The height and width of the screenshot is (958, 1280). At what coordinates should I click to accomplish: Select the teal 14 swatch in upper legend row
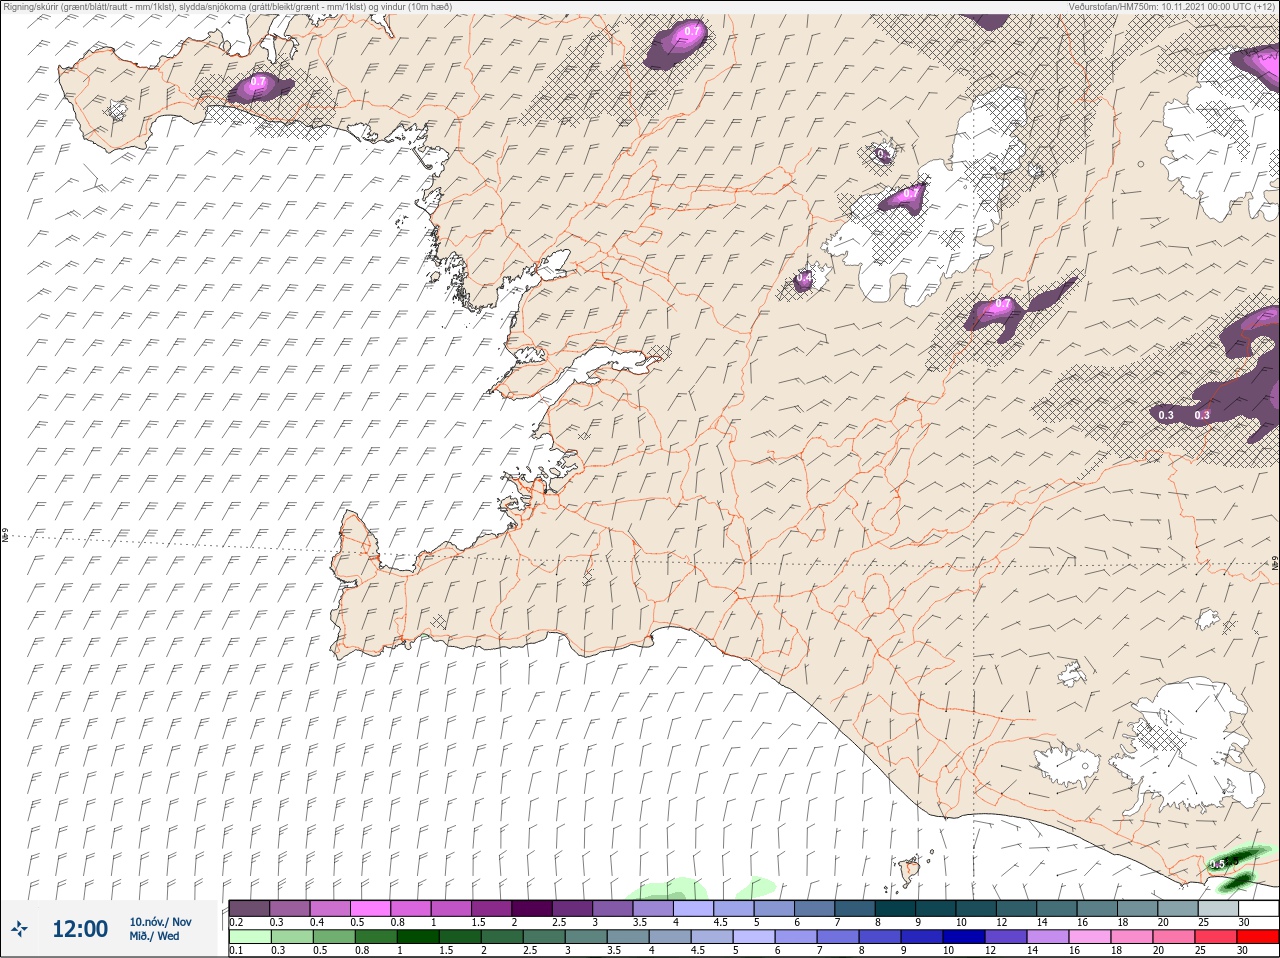1057,908
